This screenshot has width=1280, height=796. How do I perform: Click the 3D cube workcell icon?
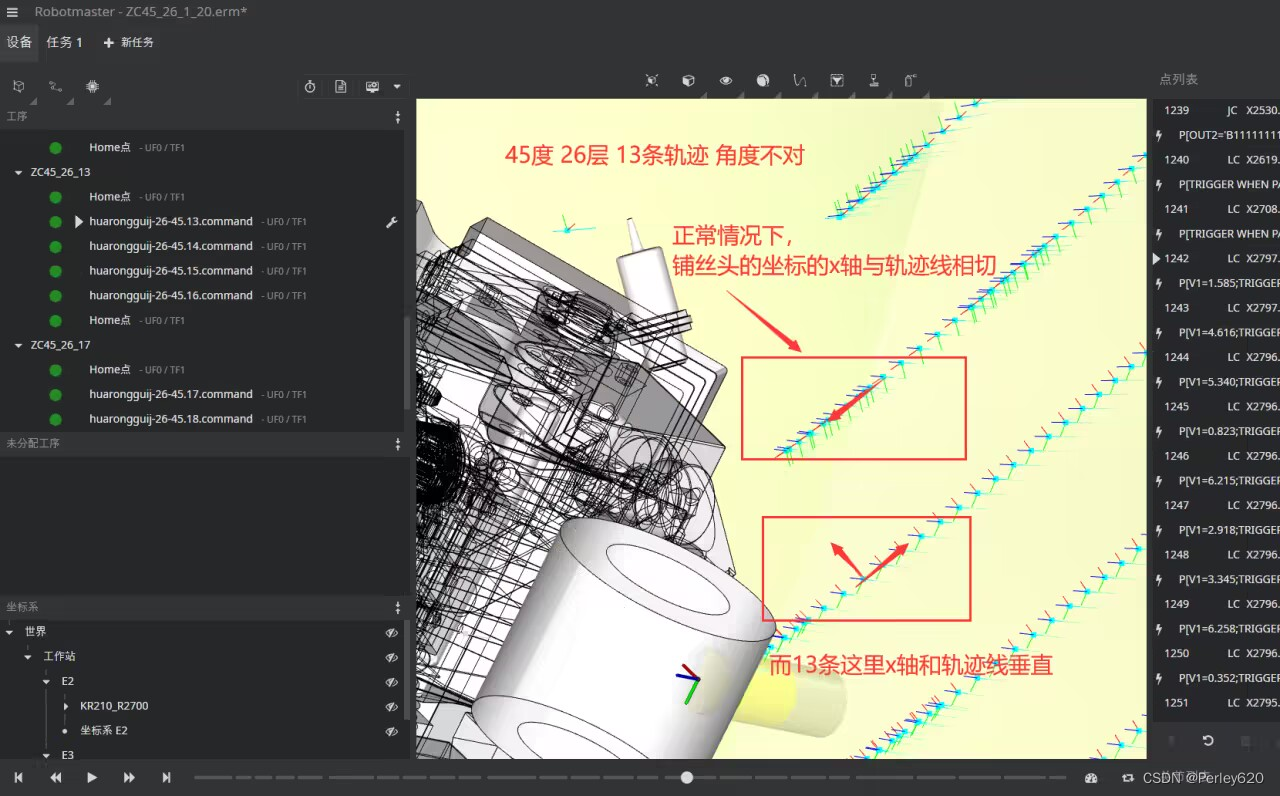click(x=18, y=87)
